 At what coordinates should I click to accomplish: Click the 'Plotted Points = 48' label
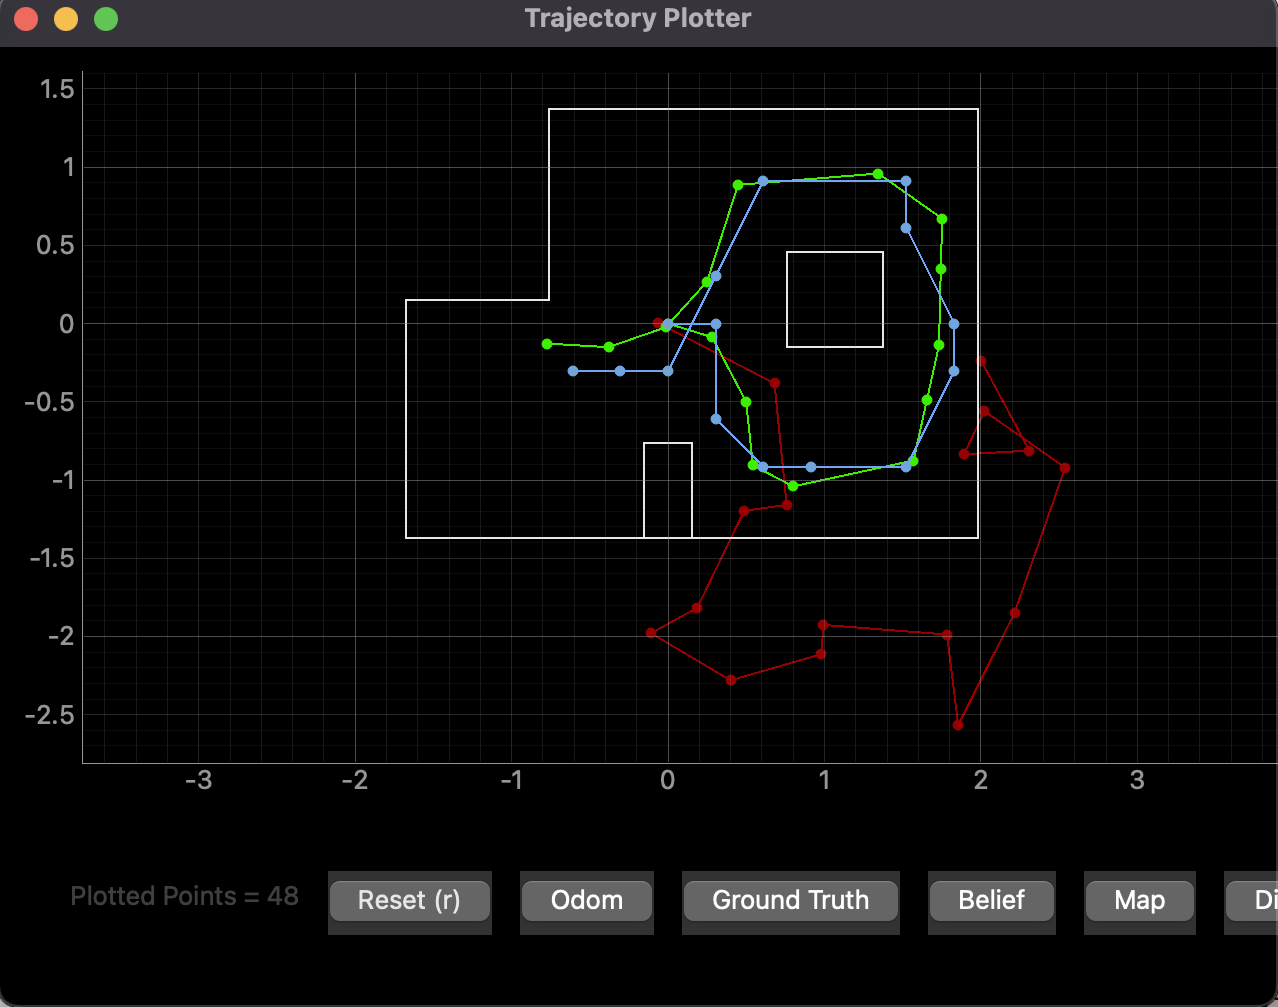pos(185,896)
